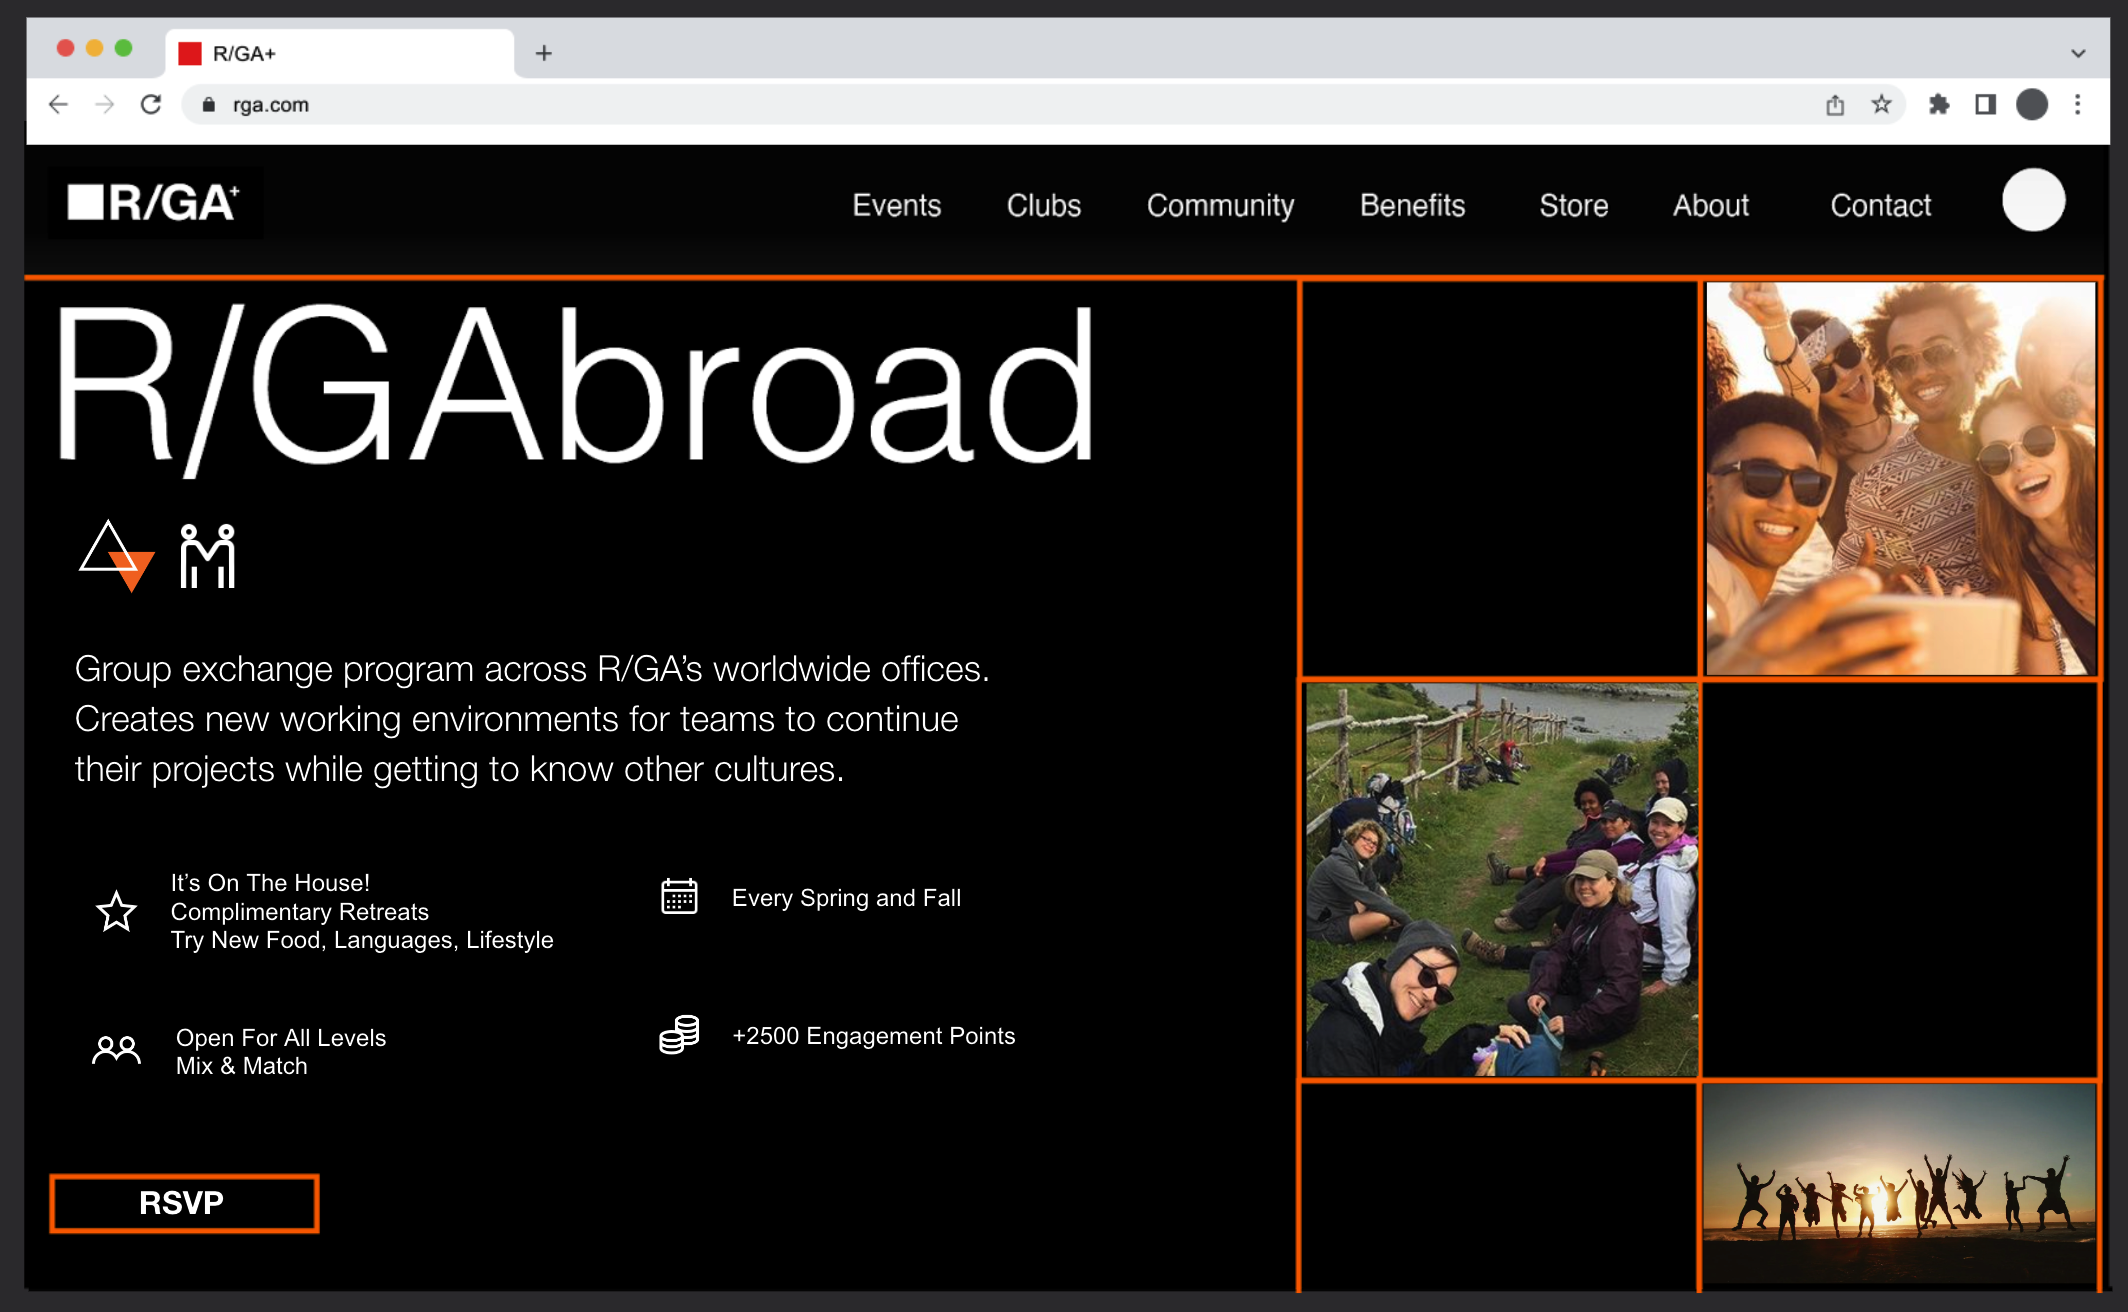This screenshot has height=1312, width=2128.
Task: Click the browser back arrow
Action: coord(58,104)
